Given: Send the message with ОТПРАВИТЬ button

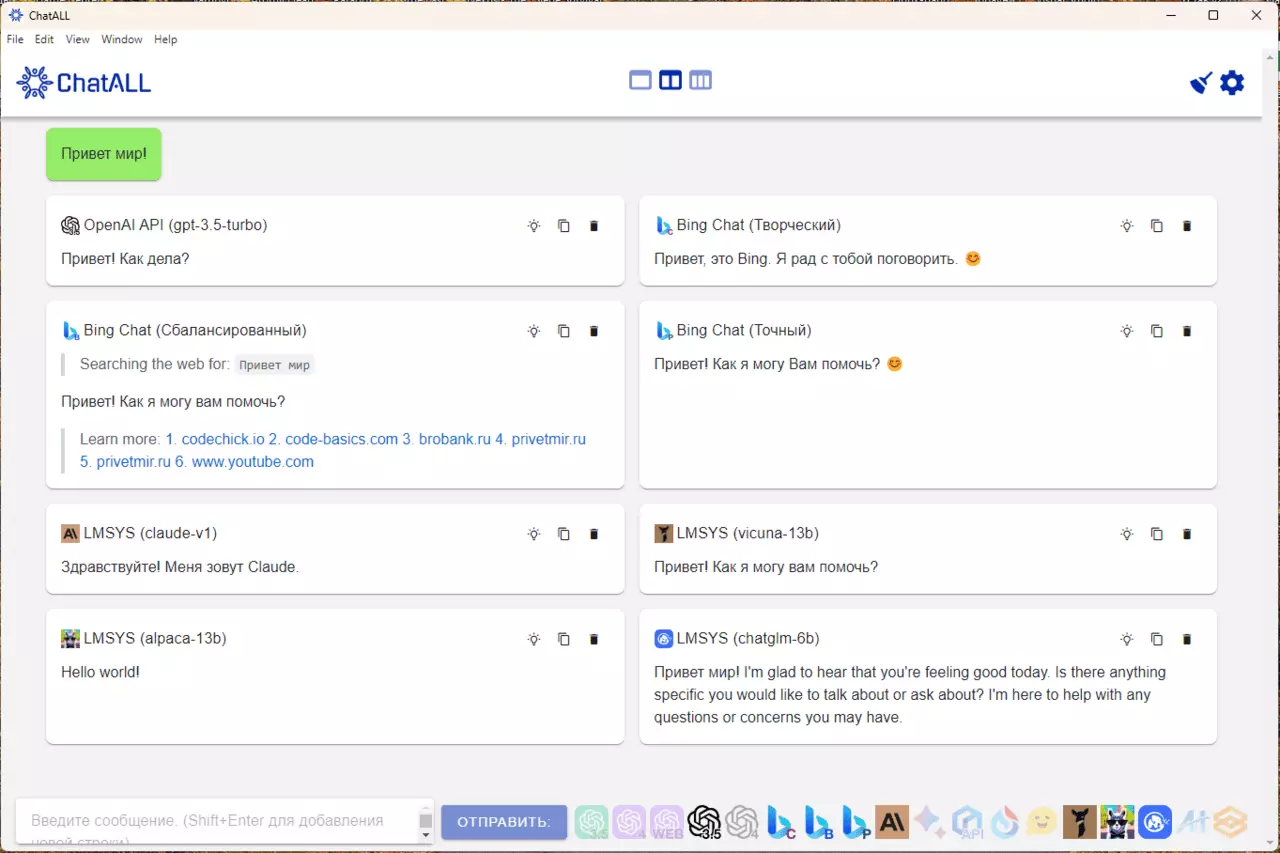Looking at the screenshot, I should 504,822.
